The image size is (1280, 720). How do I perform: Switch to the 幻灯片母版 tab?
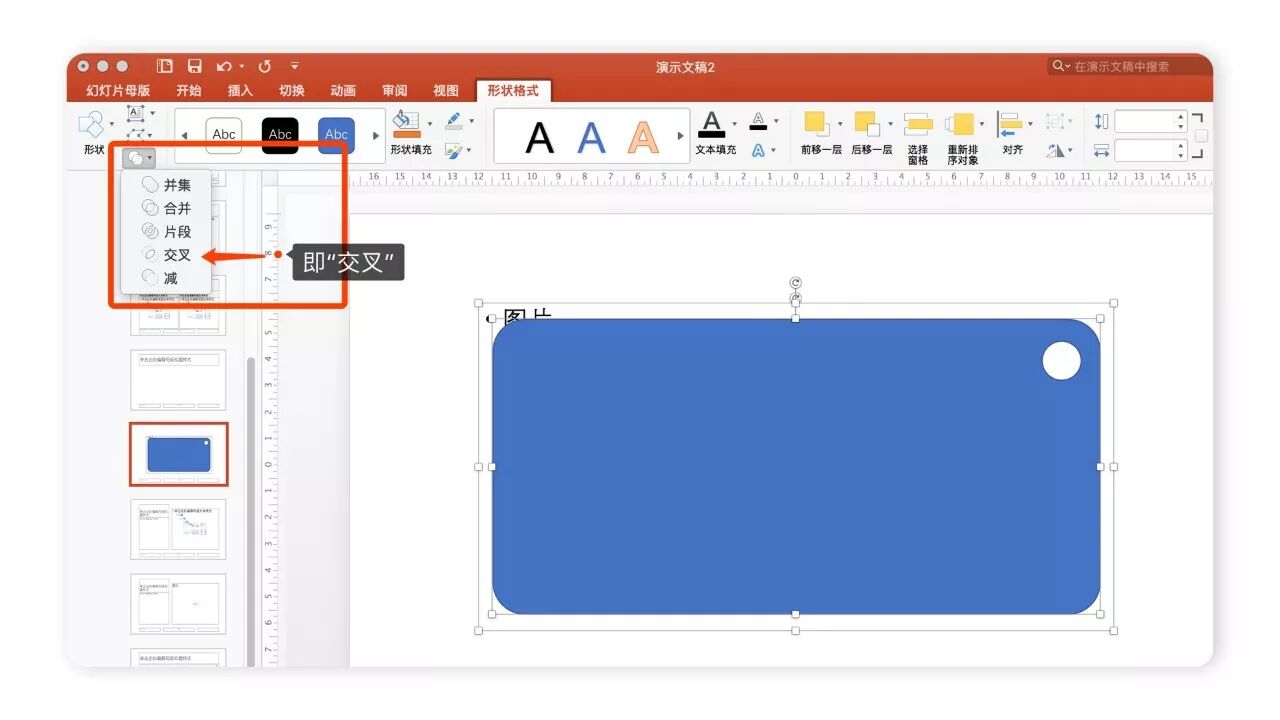coord(117,90)
